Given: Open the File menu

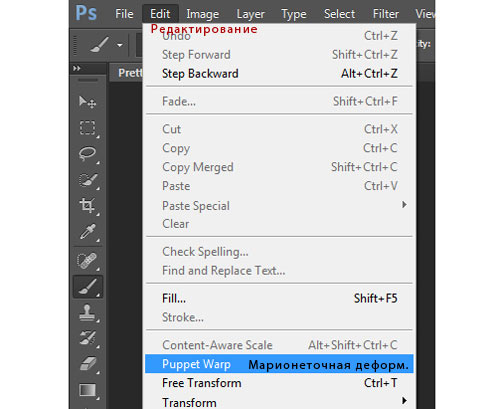Looking at the screenshot, I should (124, 14).
